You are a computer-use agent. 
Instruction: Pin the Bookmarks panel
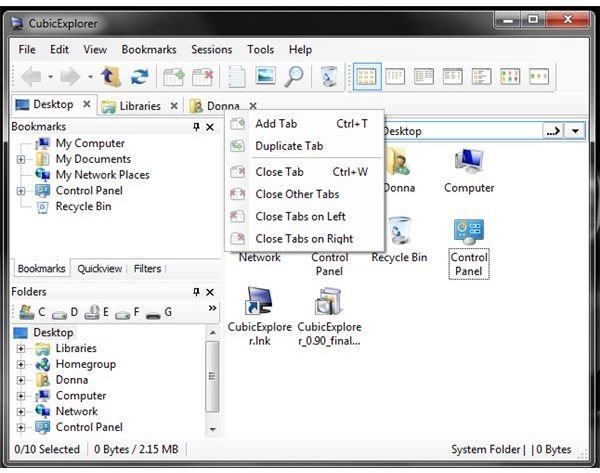tap(196, 127)
